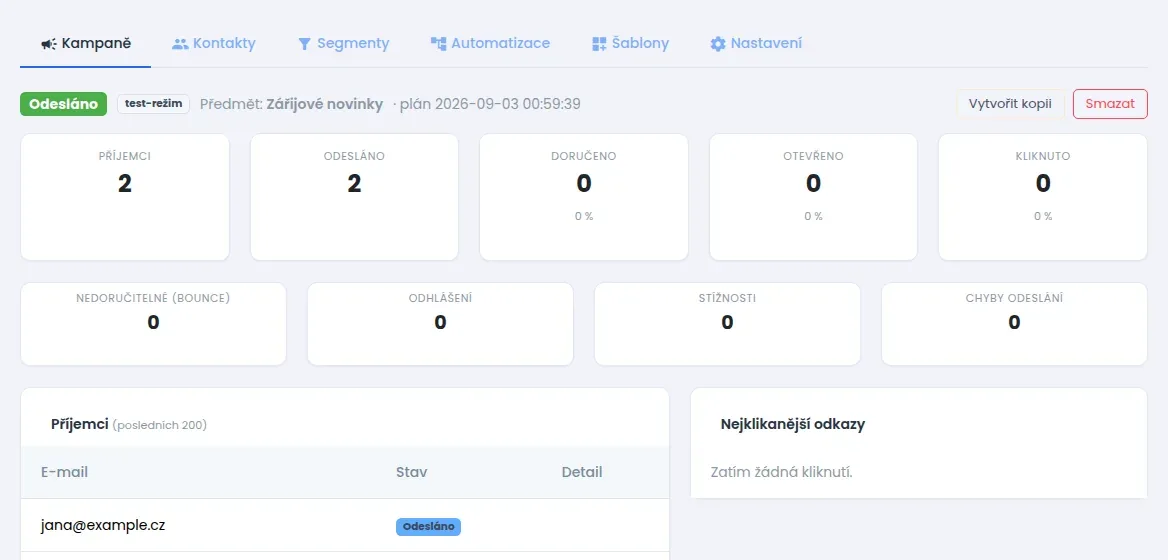Image resolution: width=1168 pixels, height=560 pixels.
Task: Open the Nastavení tab
Action: pos(756,43)
